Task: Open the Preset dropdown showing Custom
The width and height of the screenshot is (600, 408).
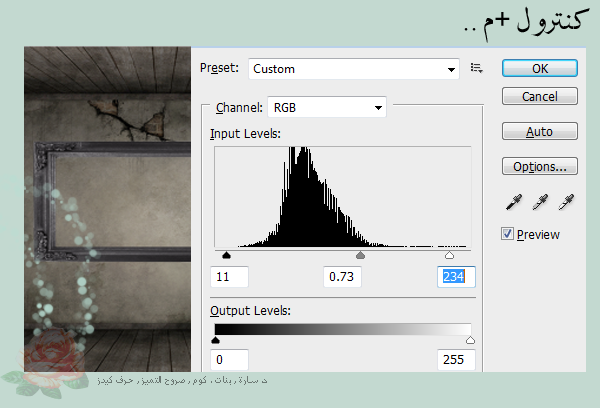Action: [x=352, y=69]
